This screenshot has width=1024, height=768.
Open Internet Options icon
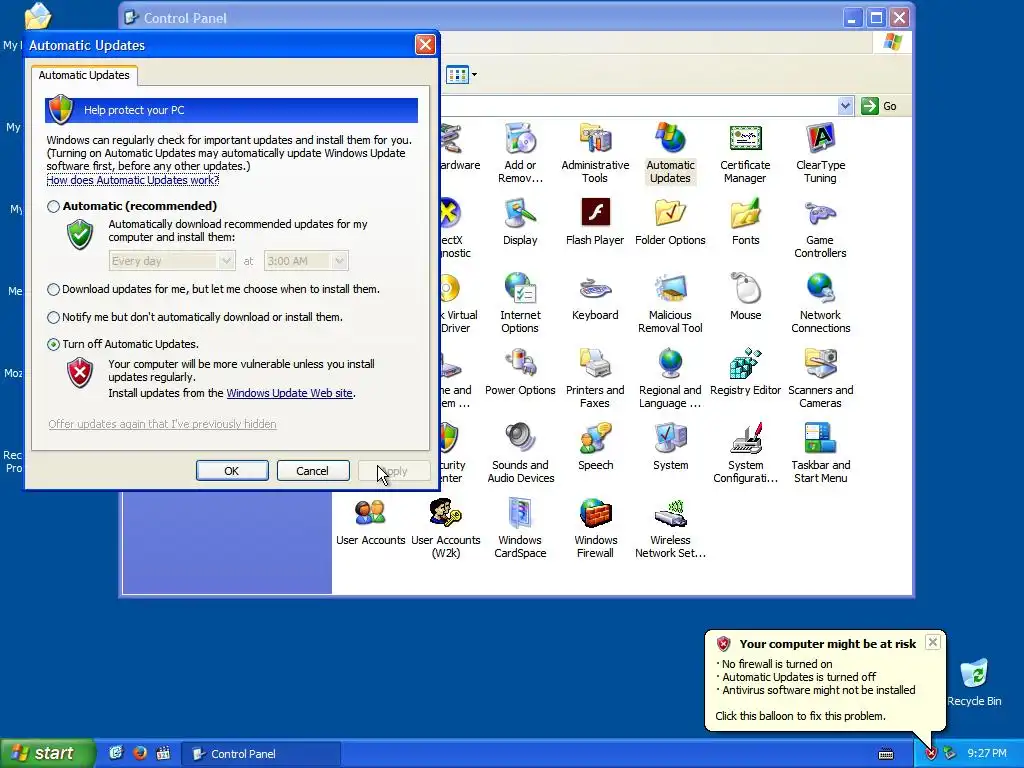point(520,303)
